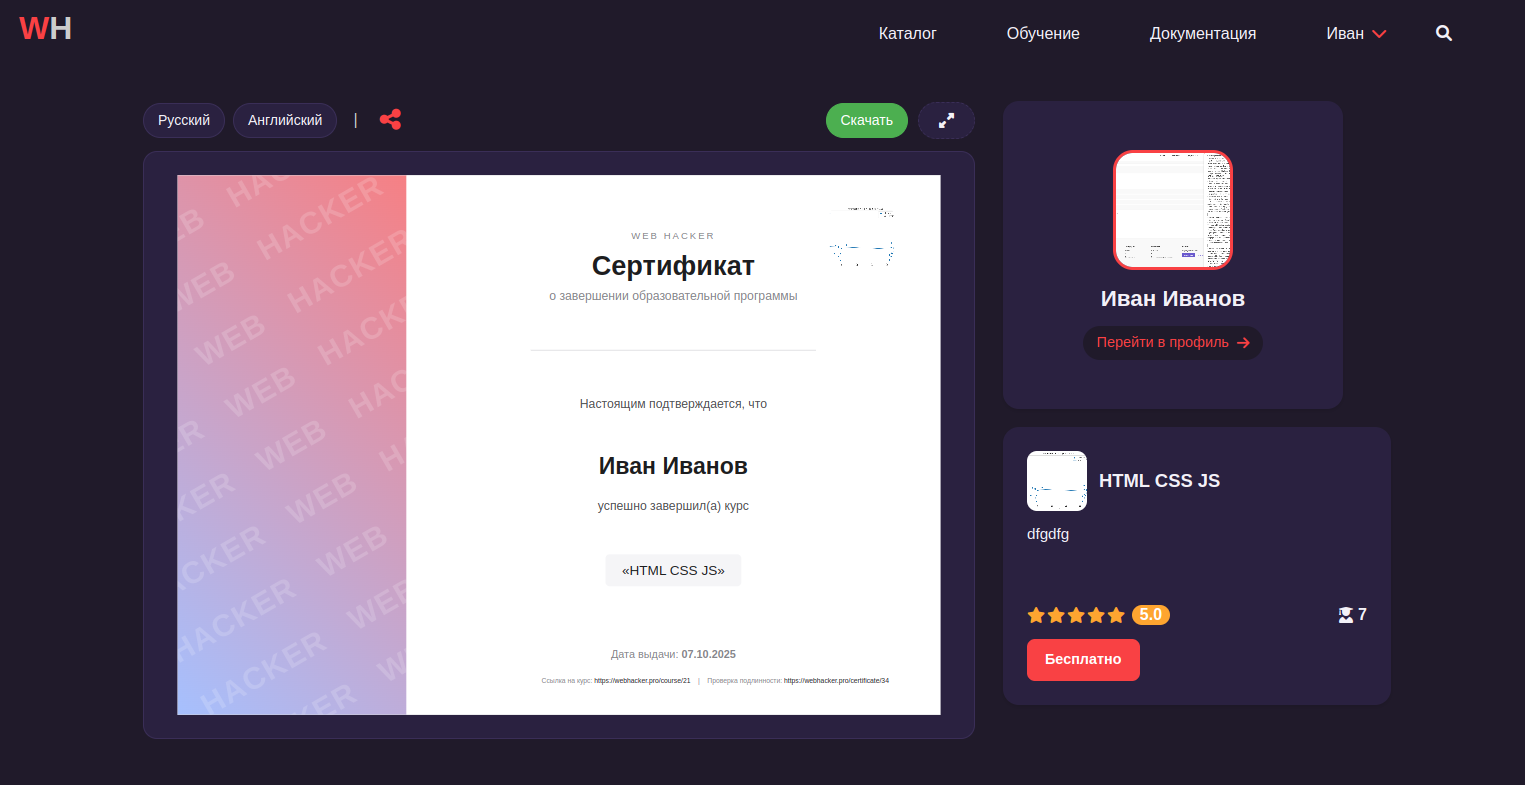This screenshot has height=785, width=1525.
Task: Open the Каталог menu
Action: pyautogui.click(x=906, y=32)
